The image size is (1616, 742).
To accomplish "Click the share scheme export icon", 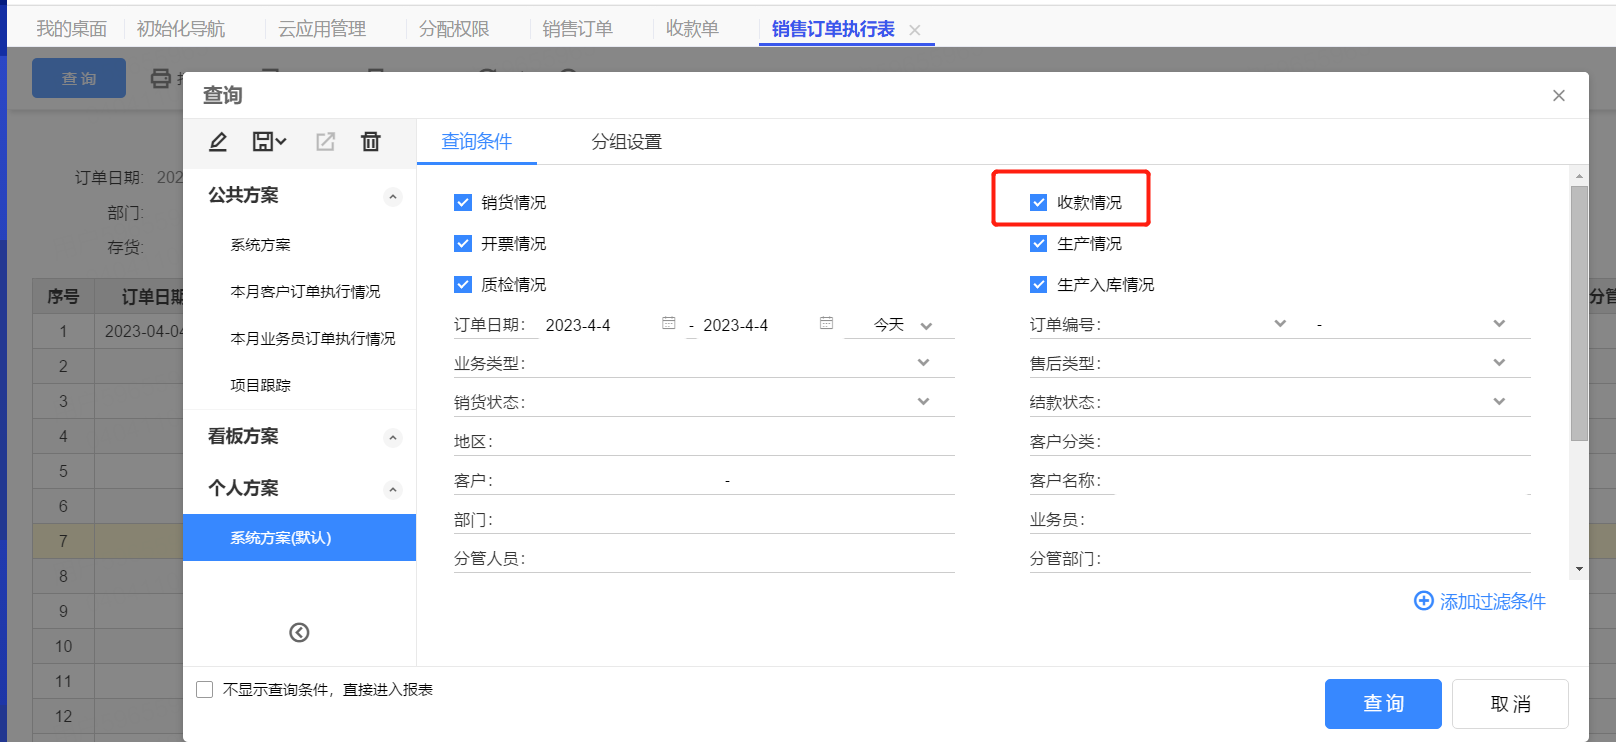I will [325, 142].
